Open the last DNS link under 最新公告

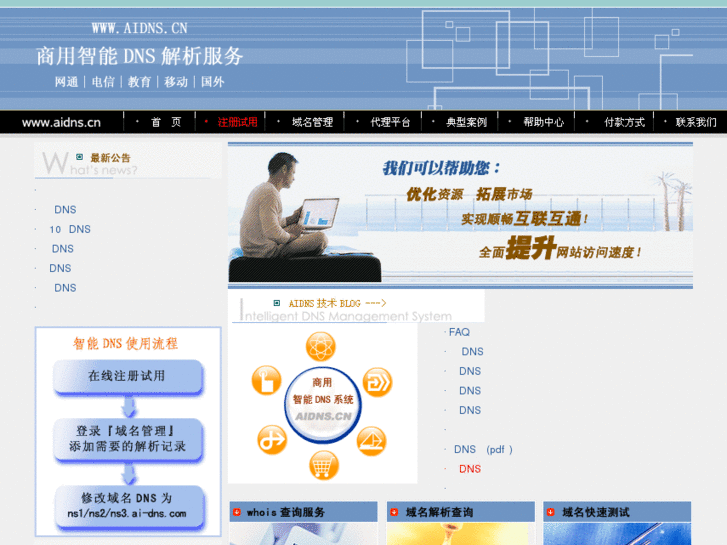(x=65, y=288)
